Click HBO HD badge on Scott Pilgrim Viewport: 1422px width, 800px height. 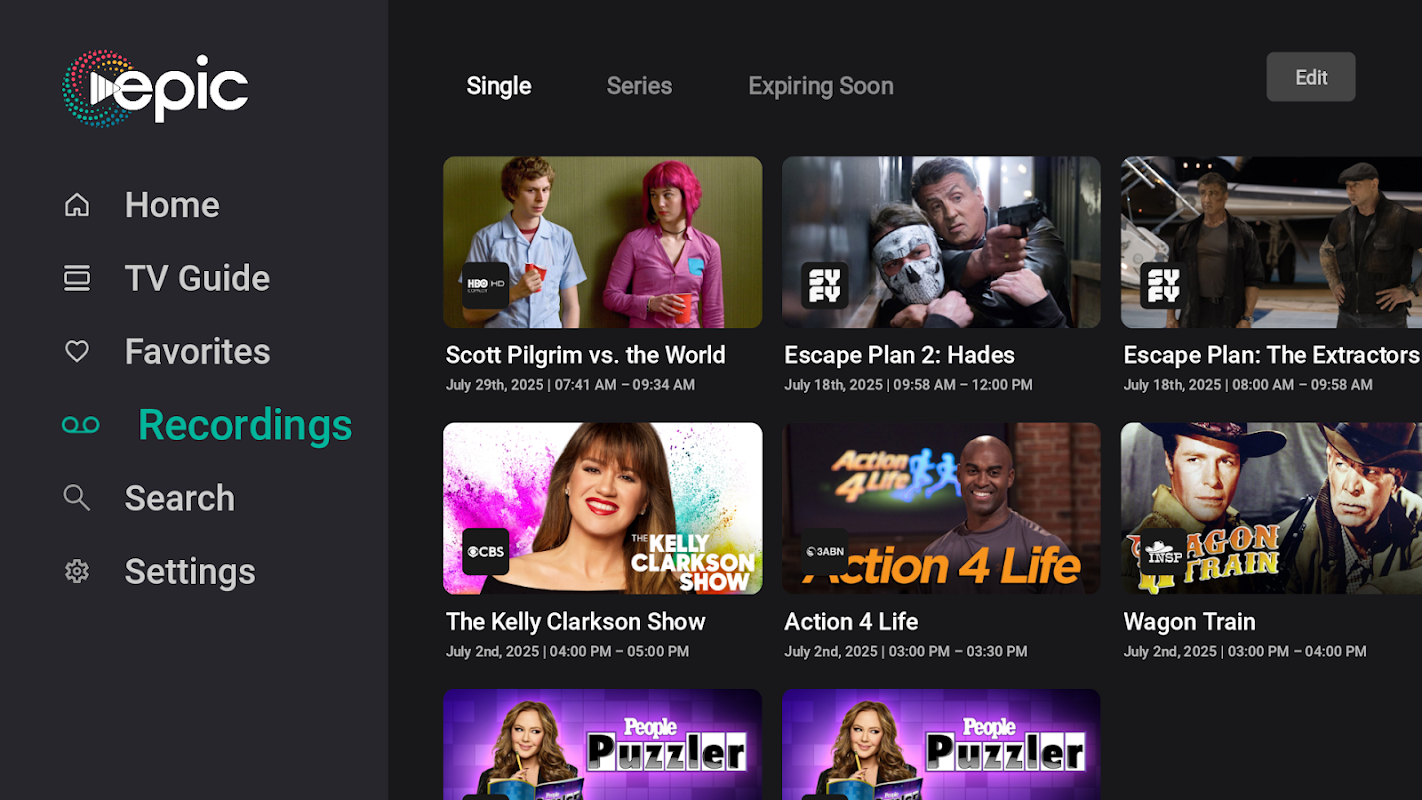[486, 285]
